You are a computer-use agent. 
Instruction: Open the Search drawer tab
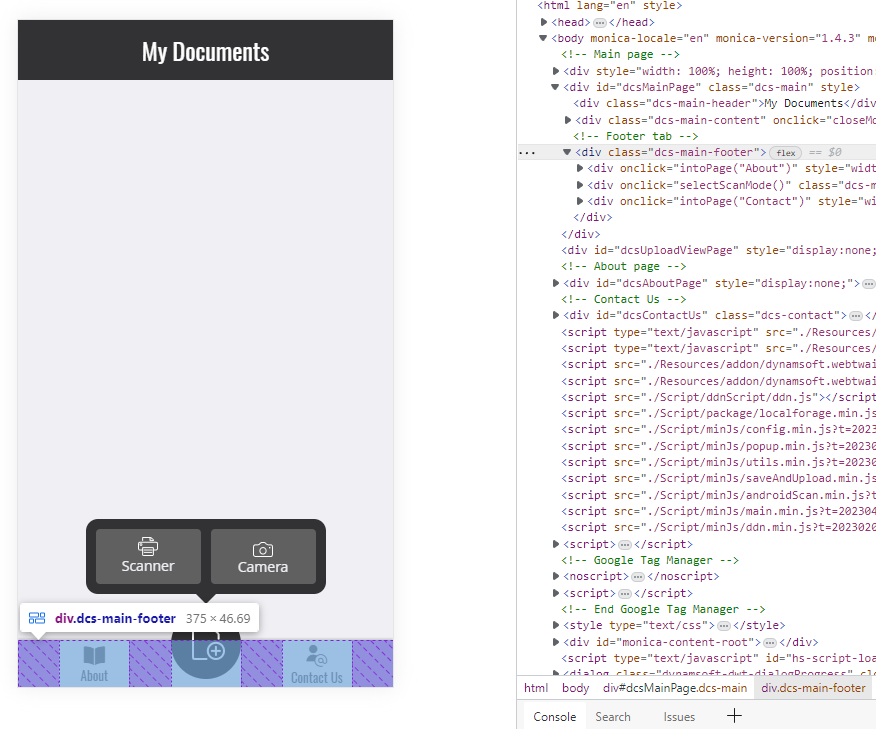[613, 716]
